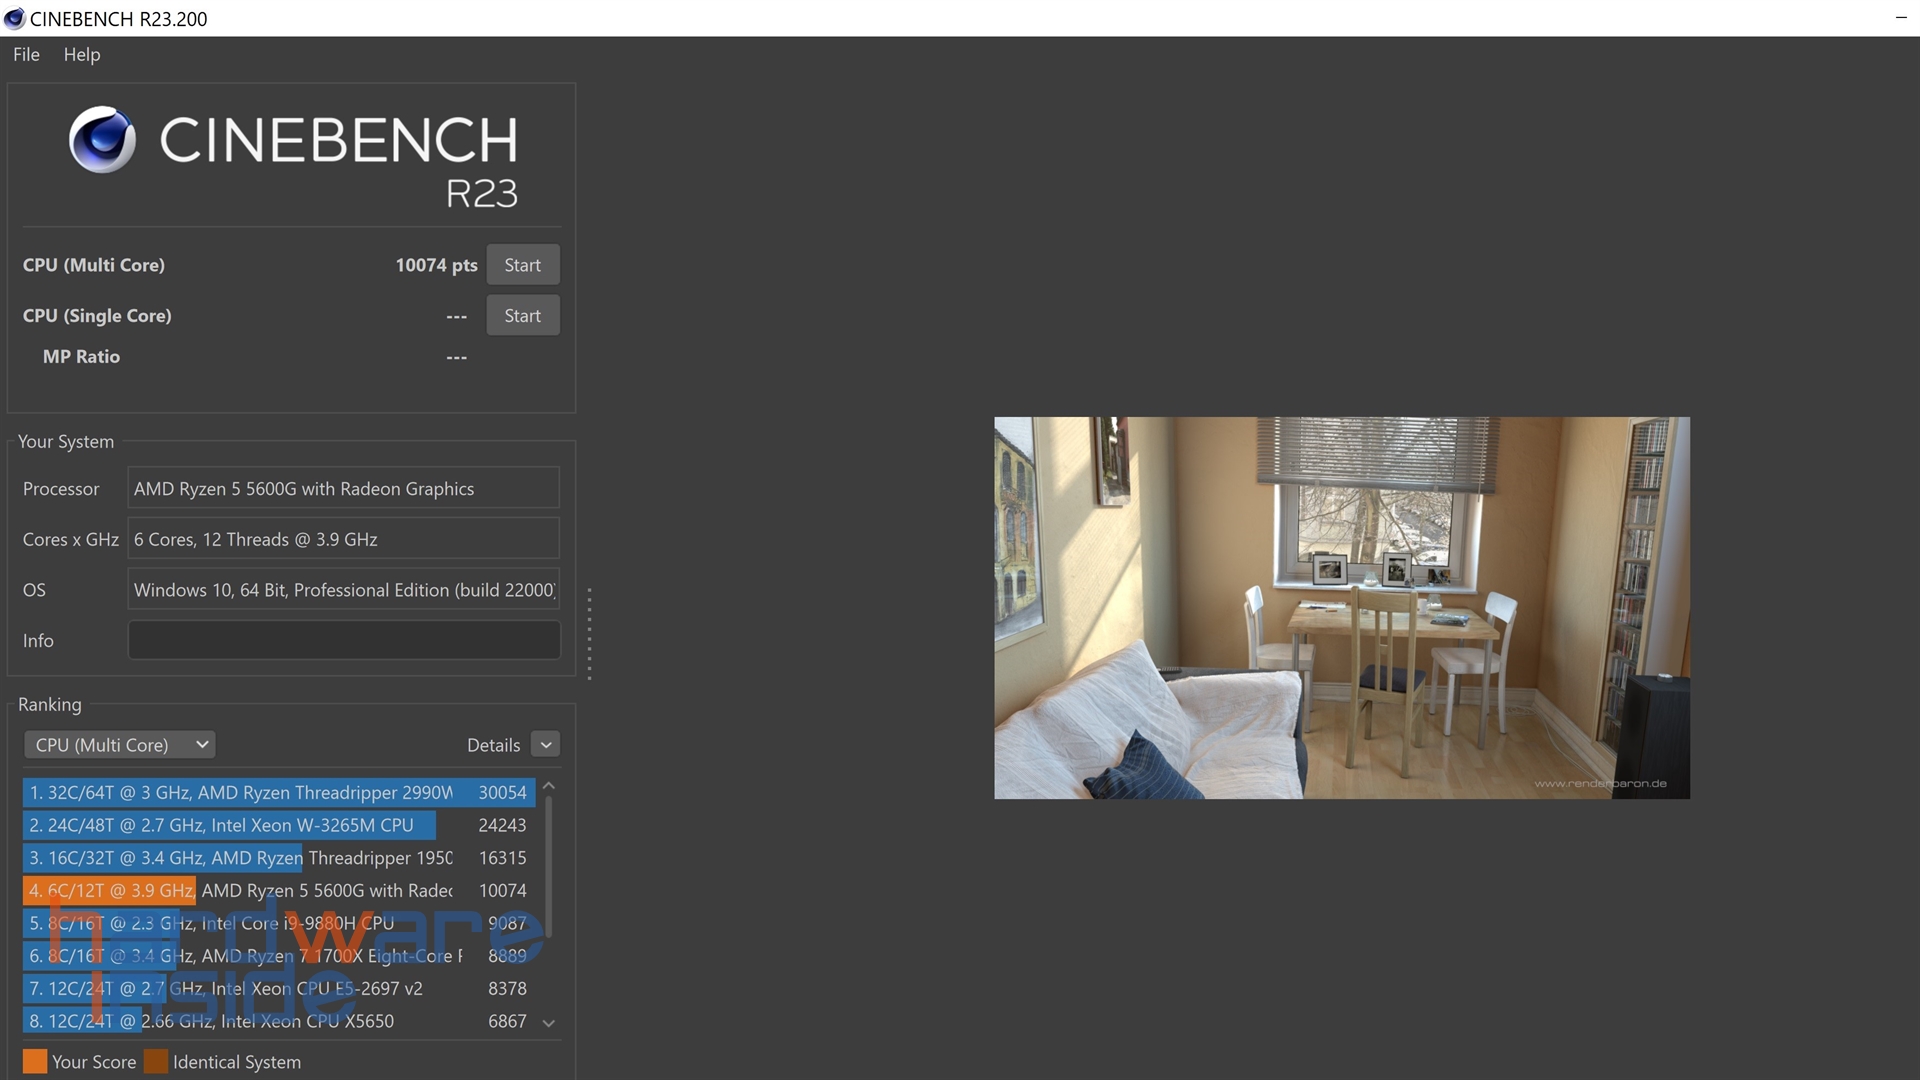The image size is (1920, 1080).
Task: Open the File menu
Action: 26,55
